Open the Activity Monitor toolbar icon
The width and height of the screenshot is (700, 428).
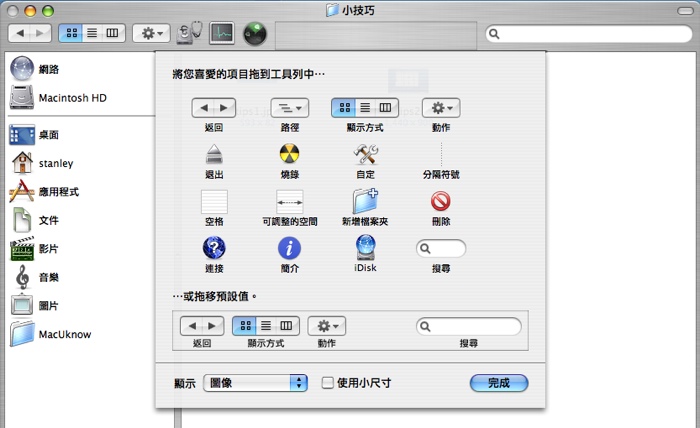tap(222, 33)
